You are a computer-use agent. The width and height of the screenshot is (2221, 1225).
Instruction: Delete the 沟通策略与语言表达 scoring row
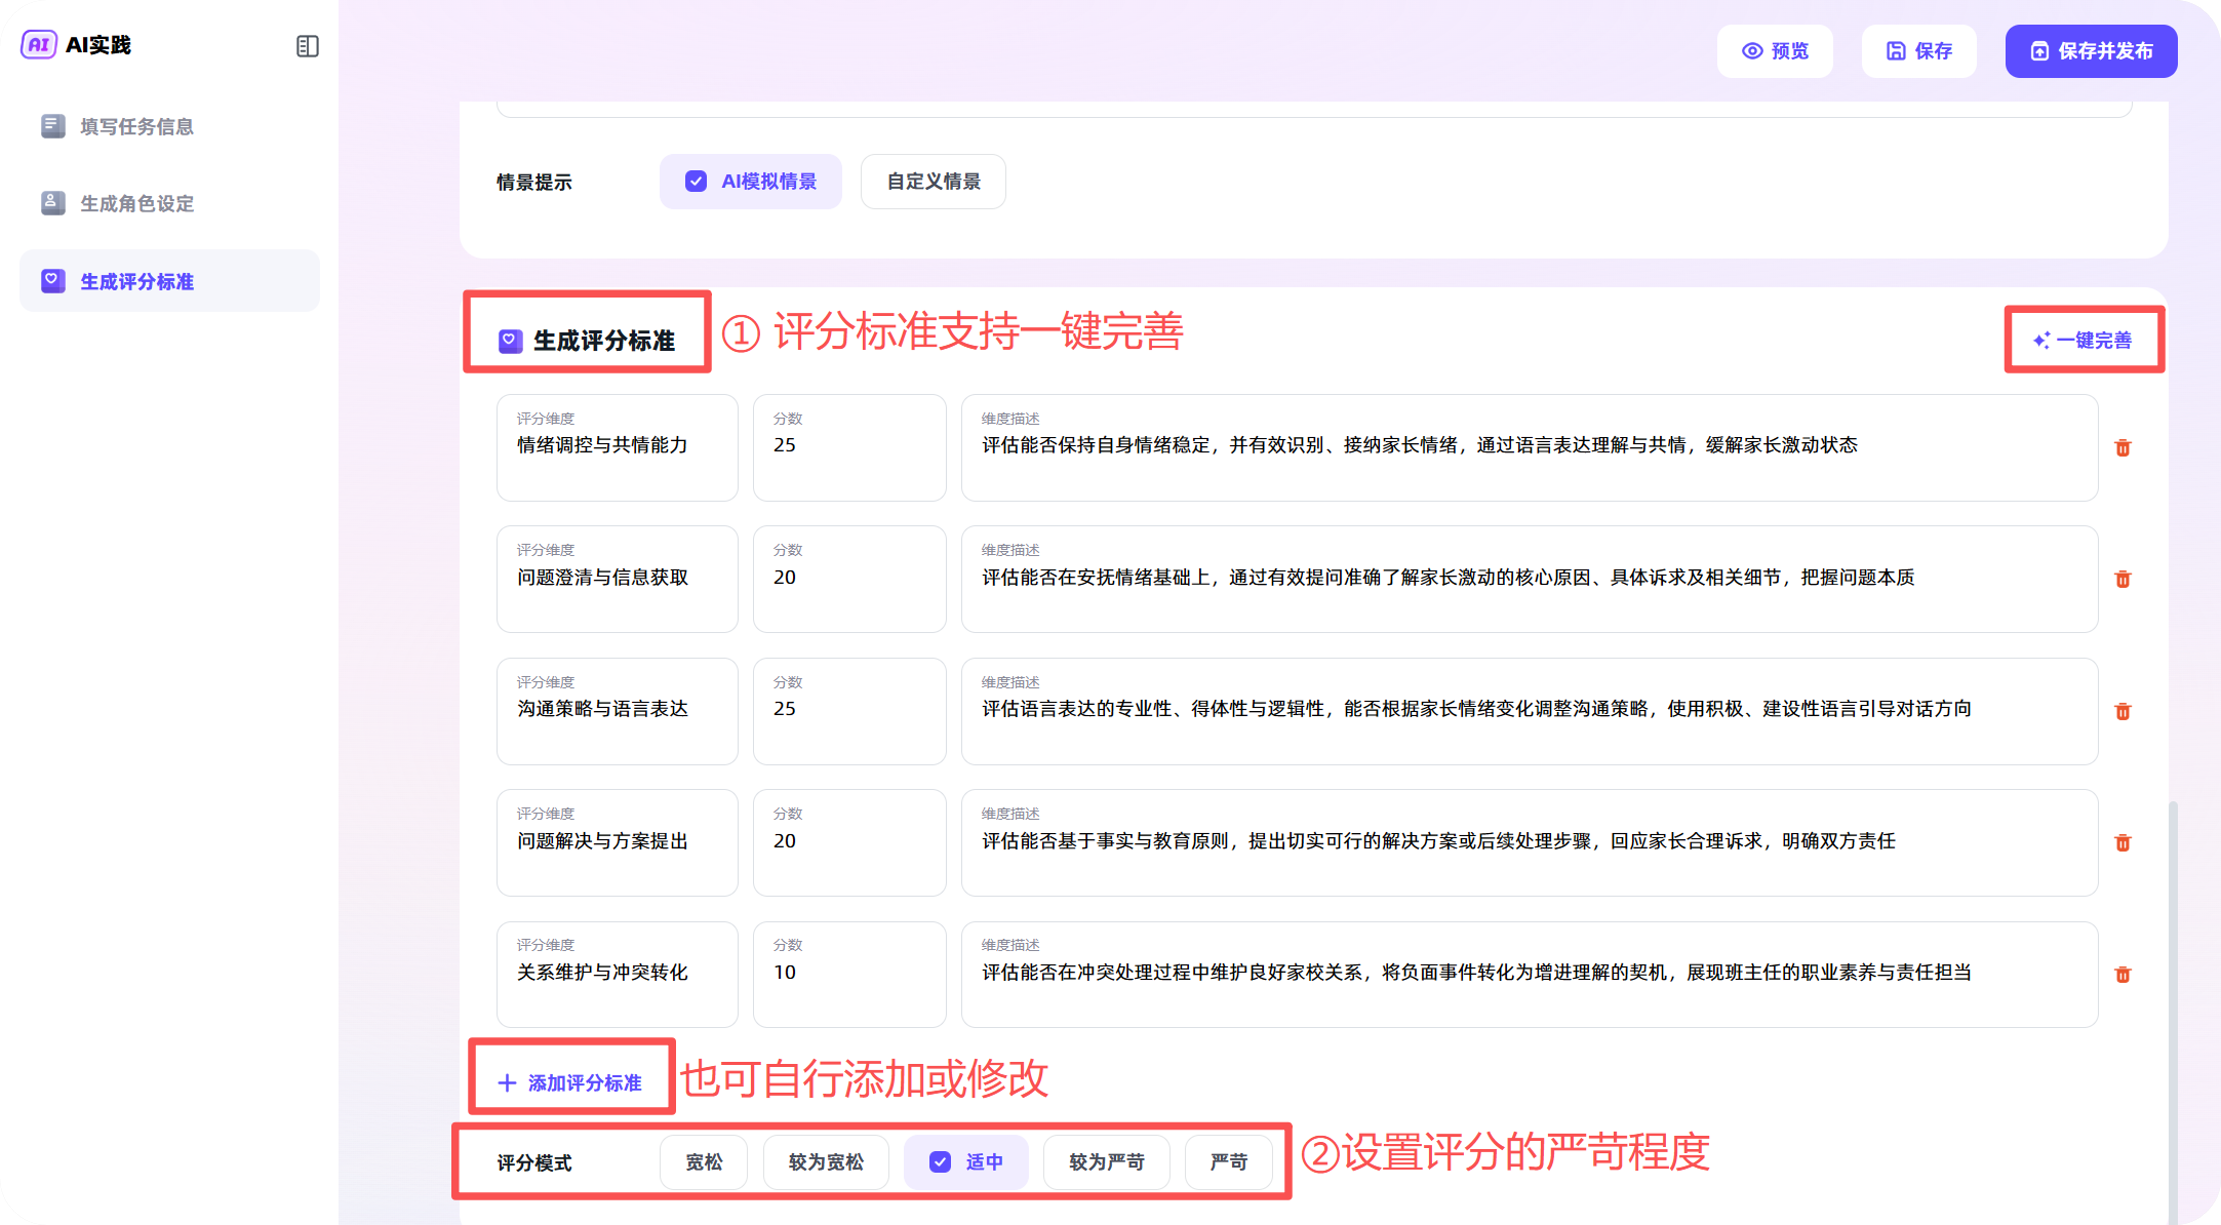(x=2123, y=711)
